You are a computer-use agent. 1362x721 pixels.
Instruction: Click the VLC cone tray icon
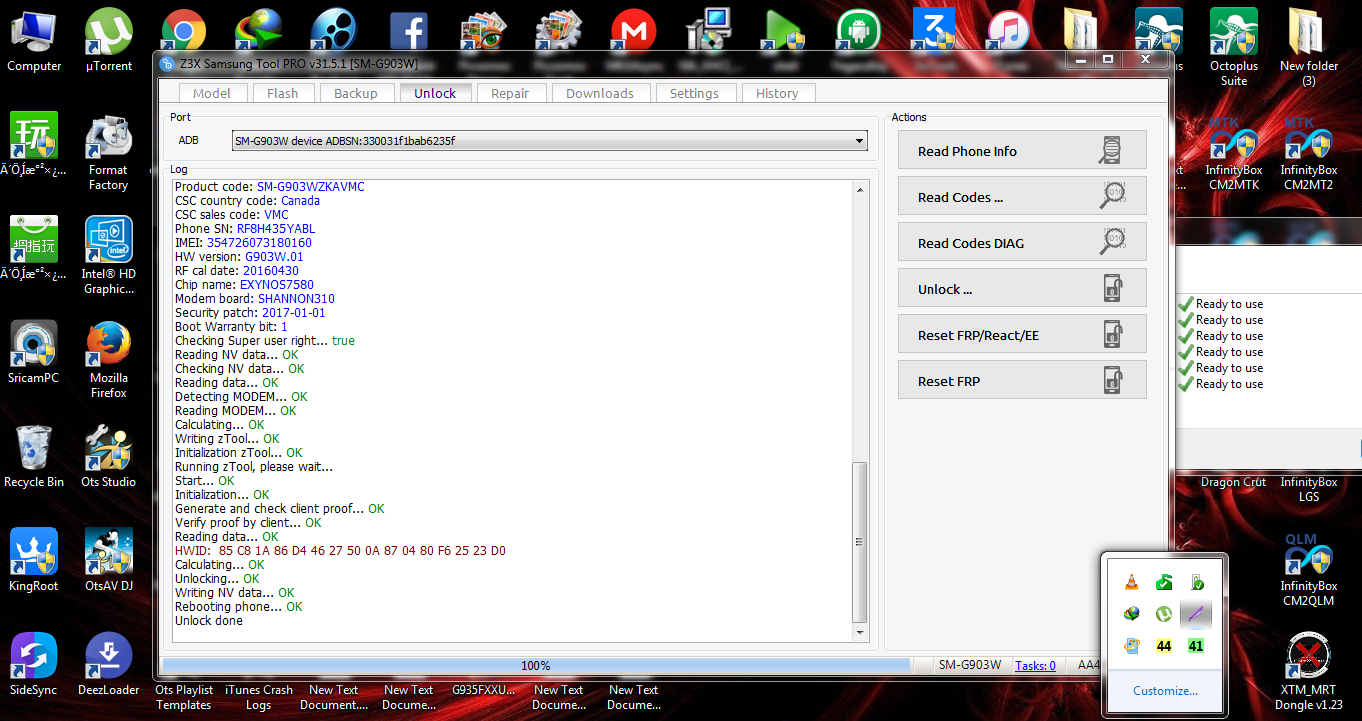[x=1131, y=582]
